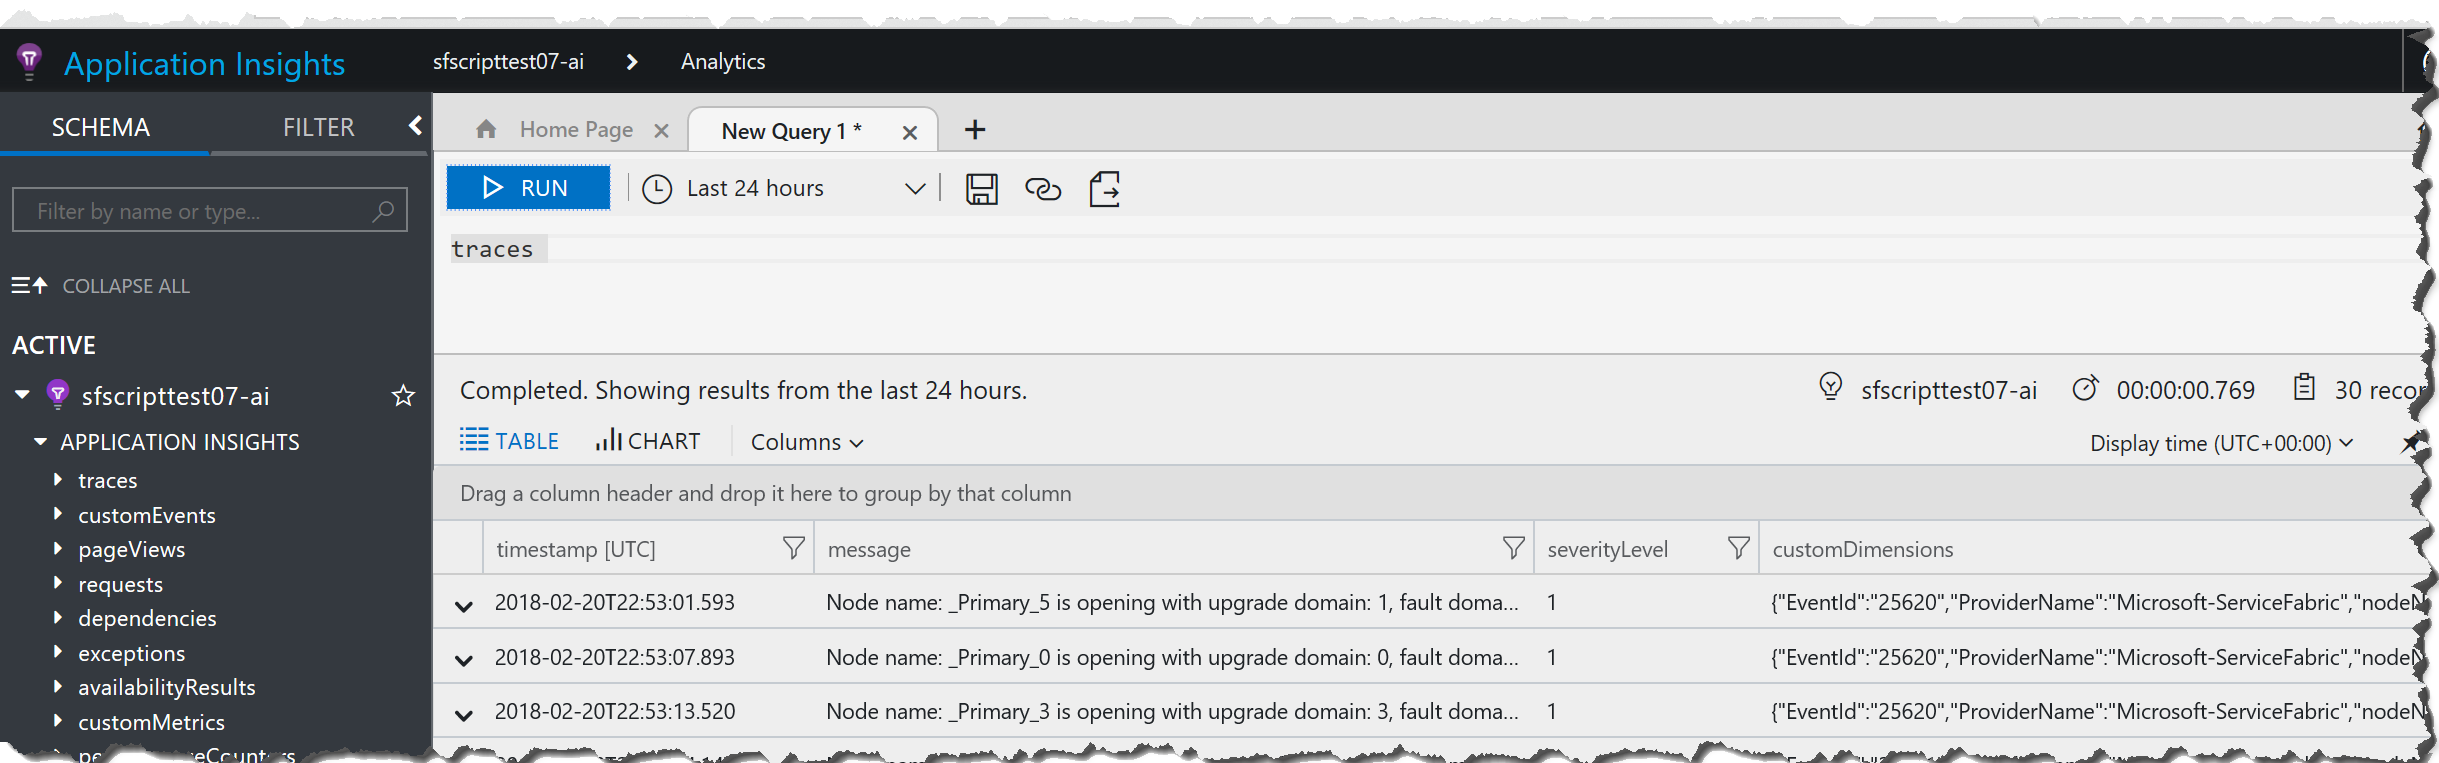Click the query duration stopwatch icon
The image size is (2439, 763).
pos(2085,388)
